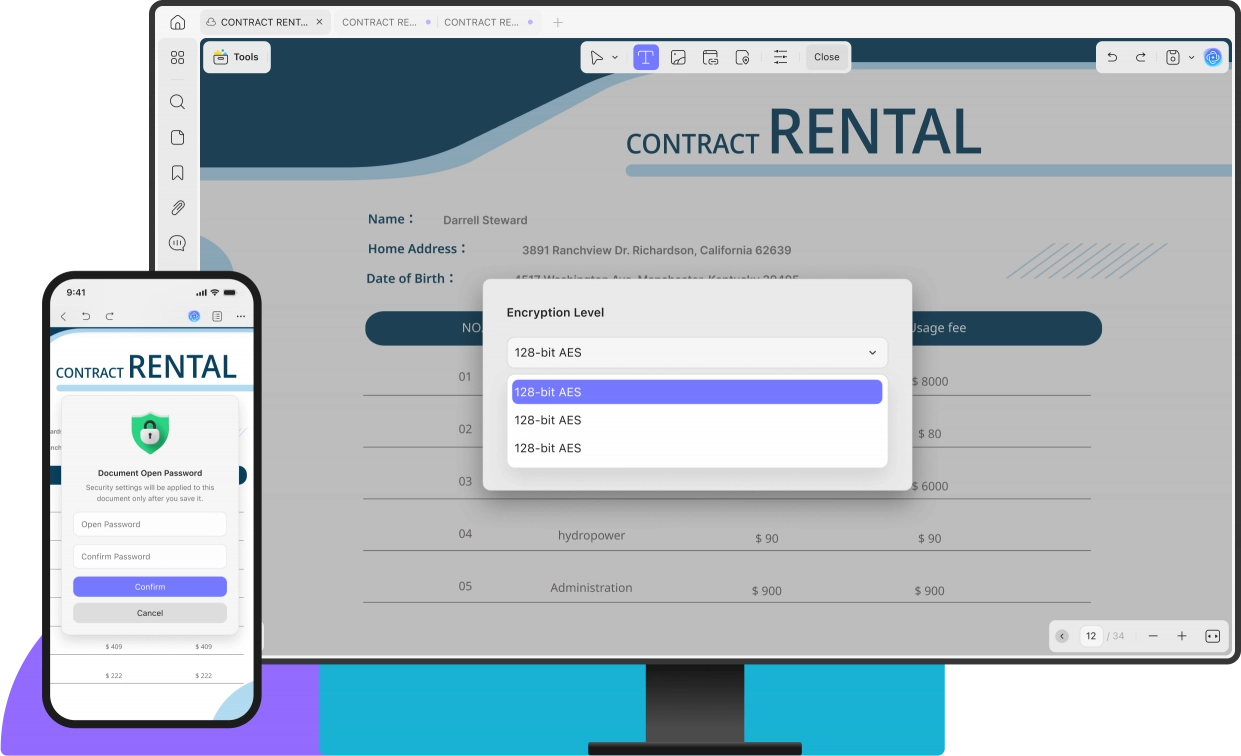Open the search panel from the sidebar

pos(177,102)
